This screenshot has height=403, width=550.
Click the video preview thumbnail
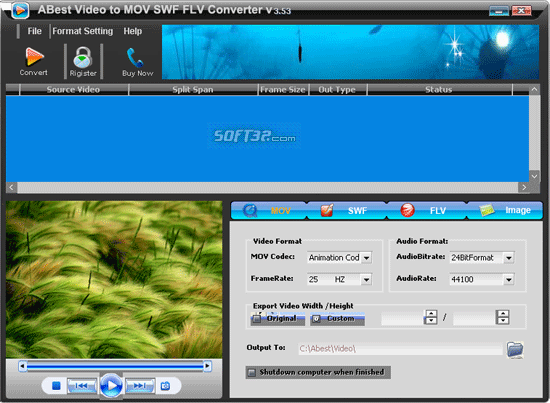click(x=114, y=280)
